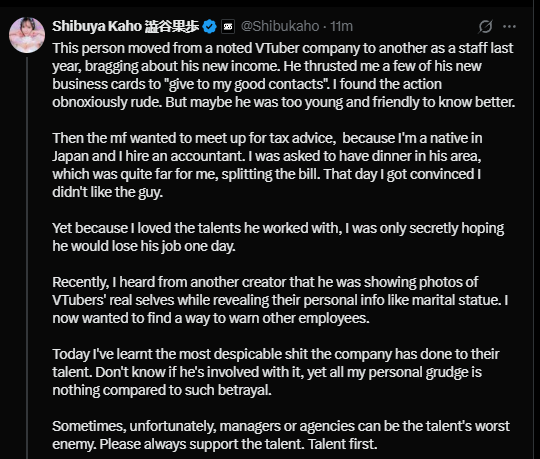The image size is (540, 459).
Task: Click the line 'obnoxiously rude. But maybe he'
Action: [x=284, y=102]
